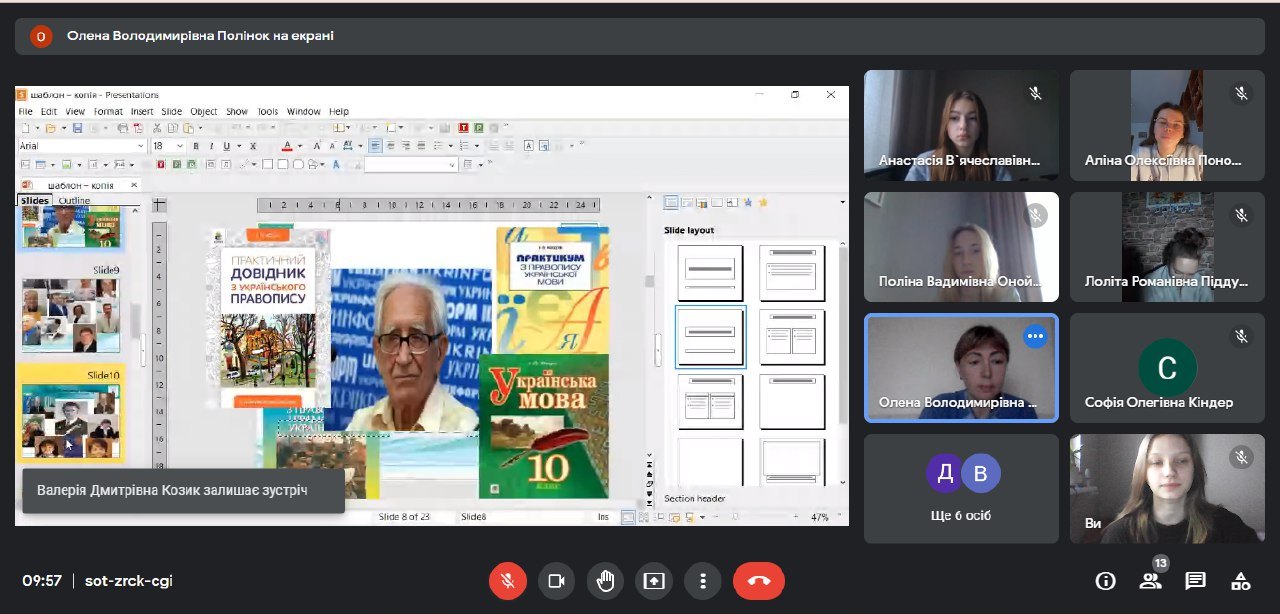Show the participants list

1150,580
